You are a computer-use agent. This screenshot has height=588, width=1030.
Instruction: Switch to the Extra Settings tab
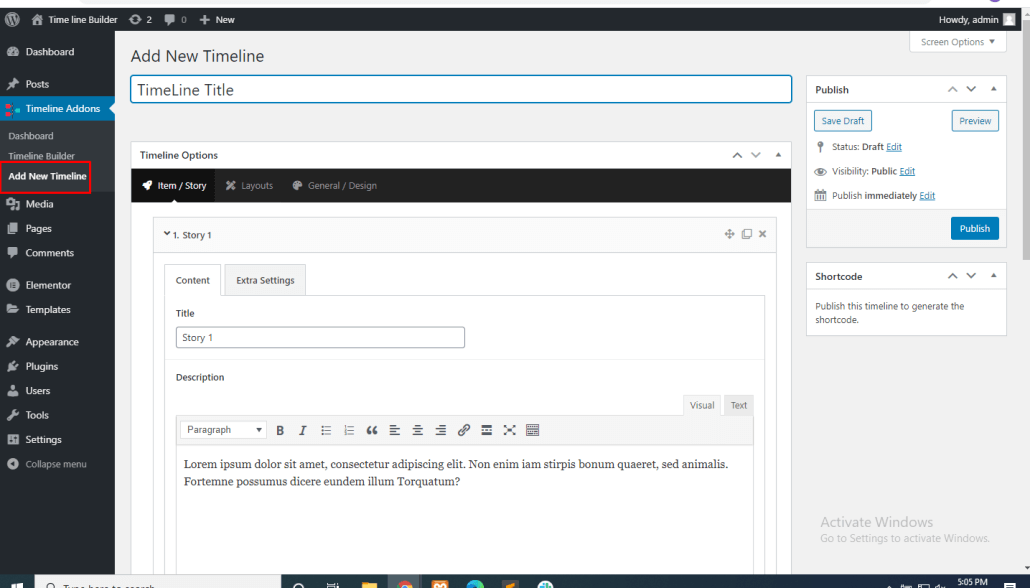[264, 280]
